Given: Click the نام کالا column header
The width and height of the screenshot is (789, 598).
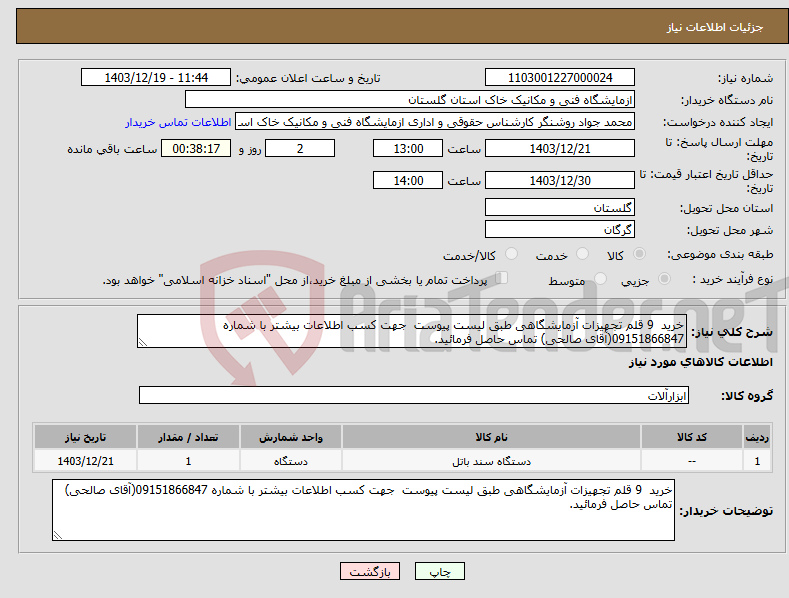Looking at the screenshot, I should point(491,437).
